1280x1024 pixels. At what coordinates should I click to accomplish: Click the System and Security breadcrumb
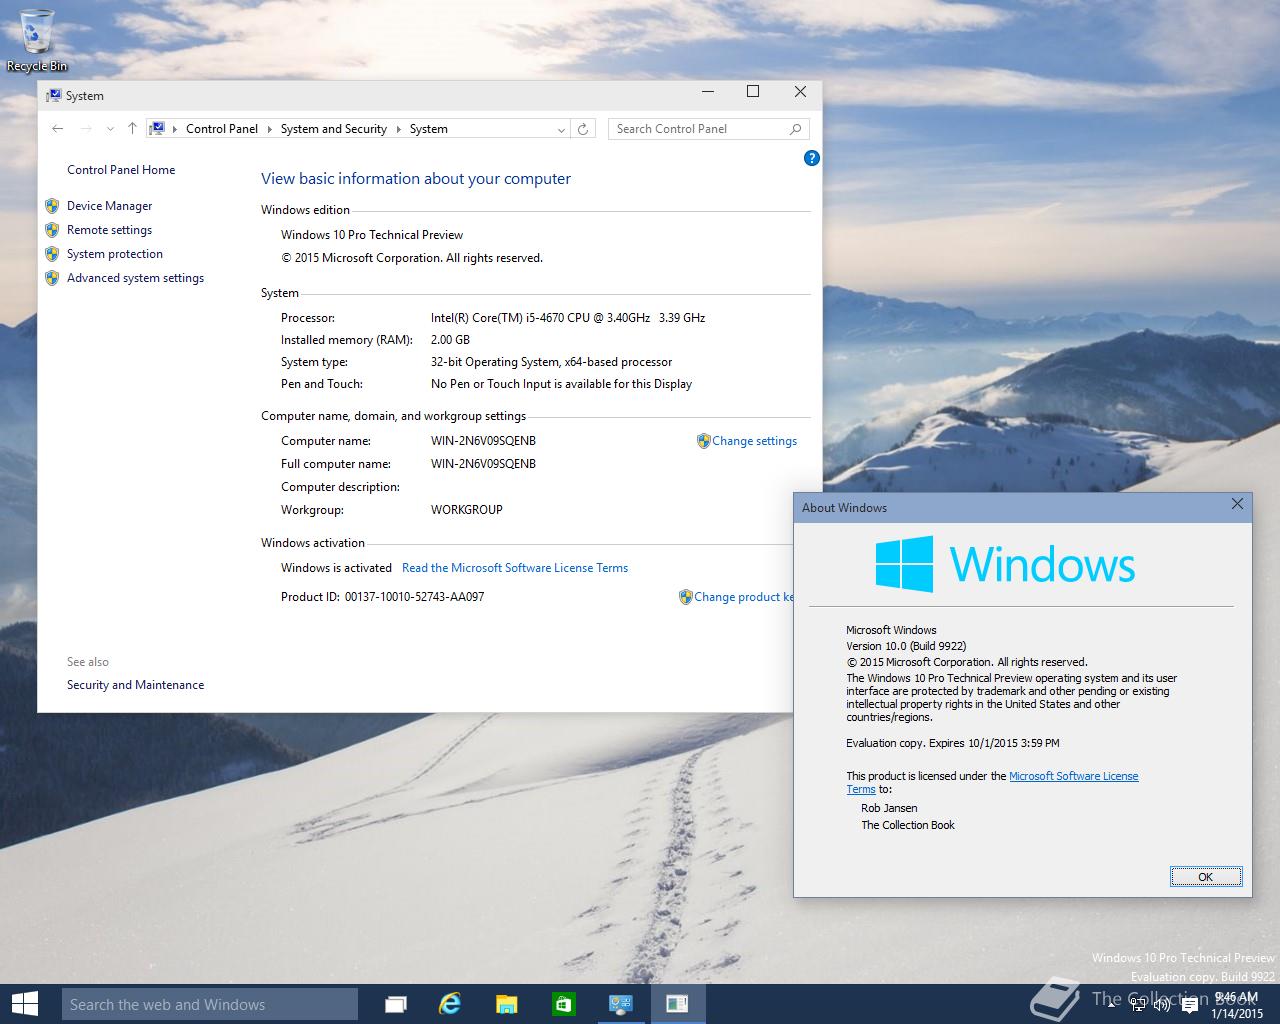click(334, 129)
